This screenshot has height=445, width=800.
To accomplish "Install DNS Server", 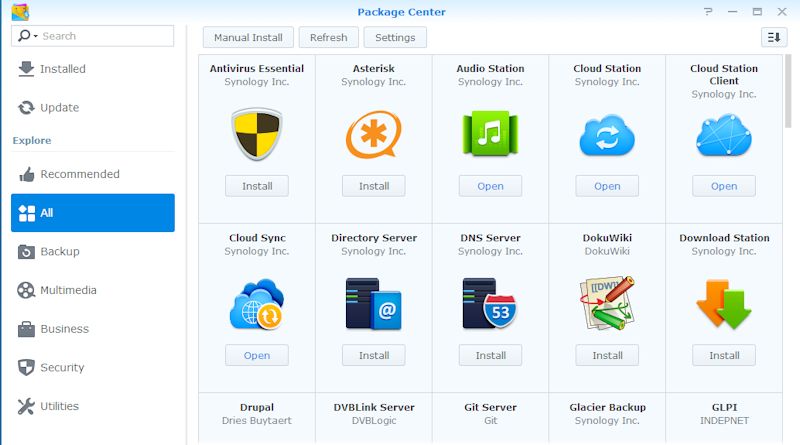I will [x=490, y=356].
